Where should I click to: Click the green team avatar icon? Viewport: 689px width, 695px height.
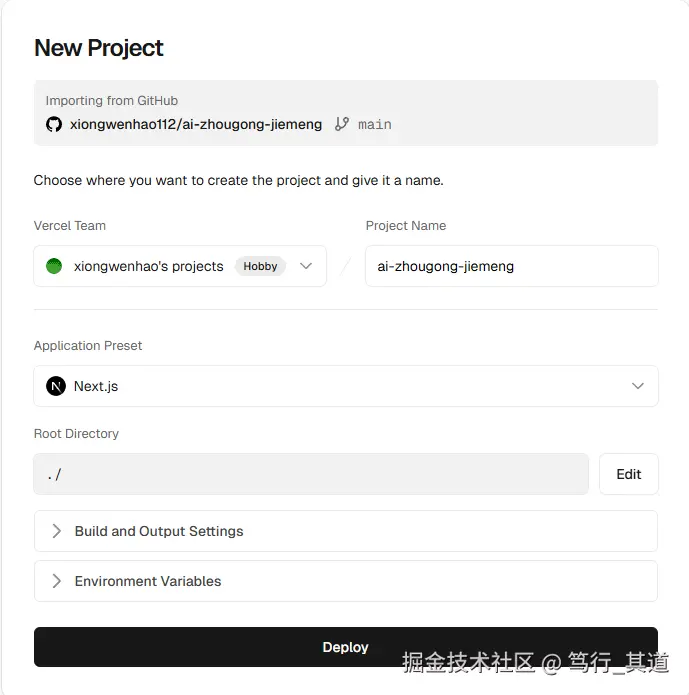coord(54,266)
